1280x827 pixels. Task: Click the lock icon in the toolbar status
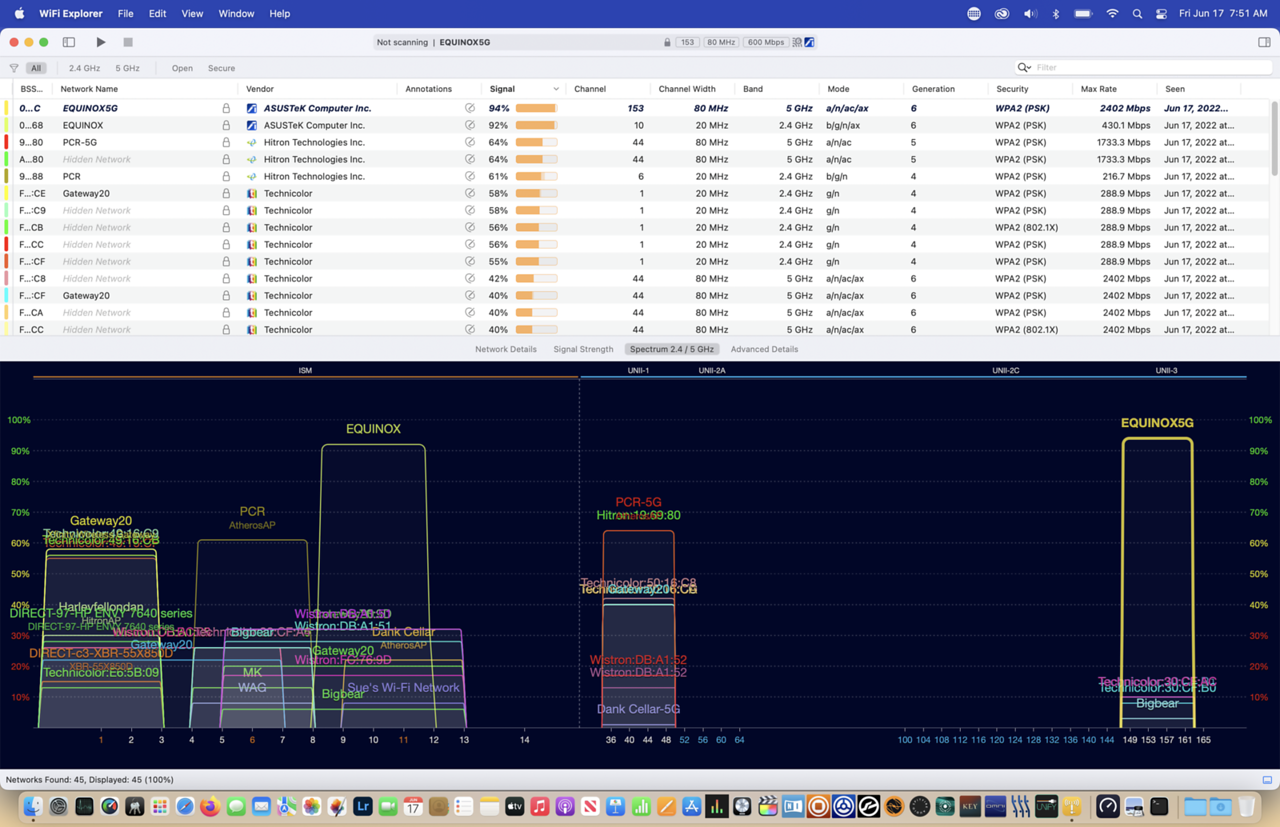click(x=667, y=42)
